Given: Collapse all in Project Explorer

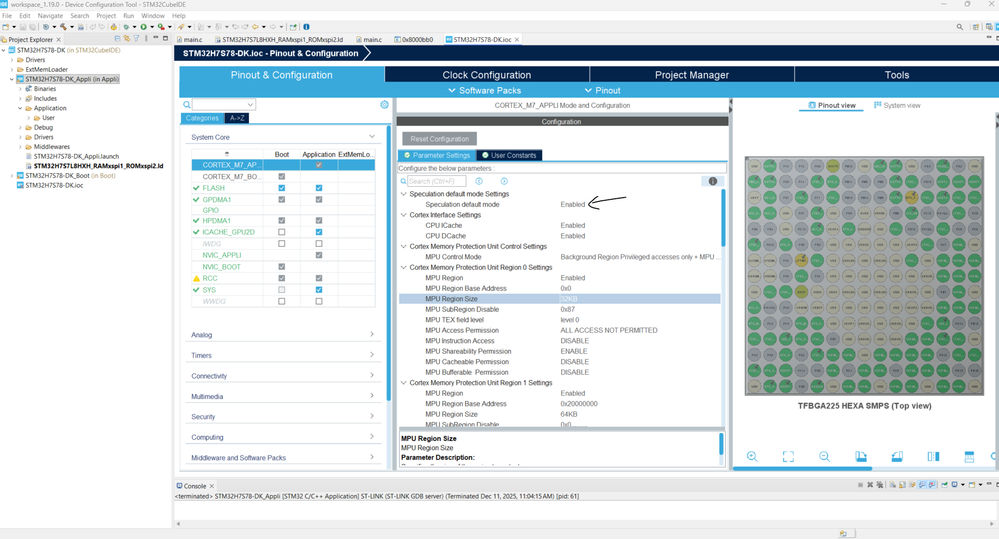Looking at the screenshot, I should click(117, 39).
